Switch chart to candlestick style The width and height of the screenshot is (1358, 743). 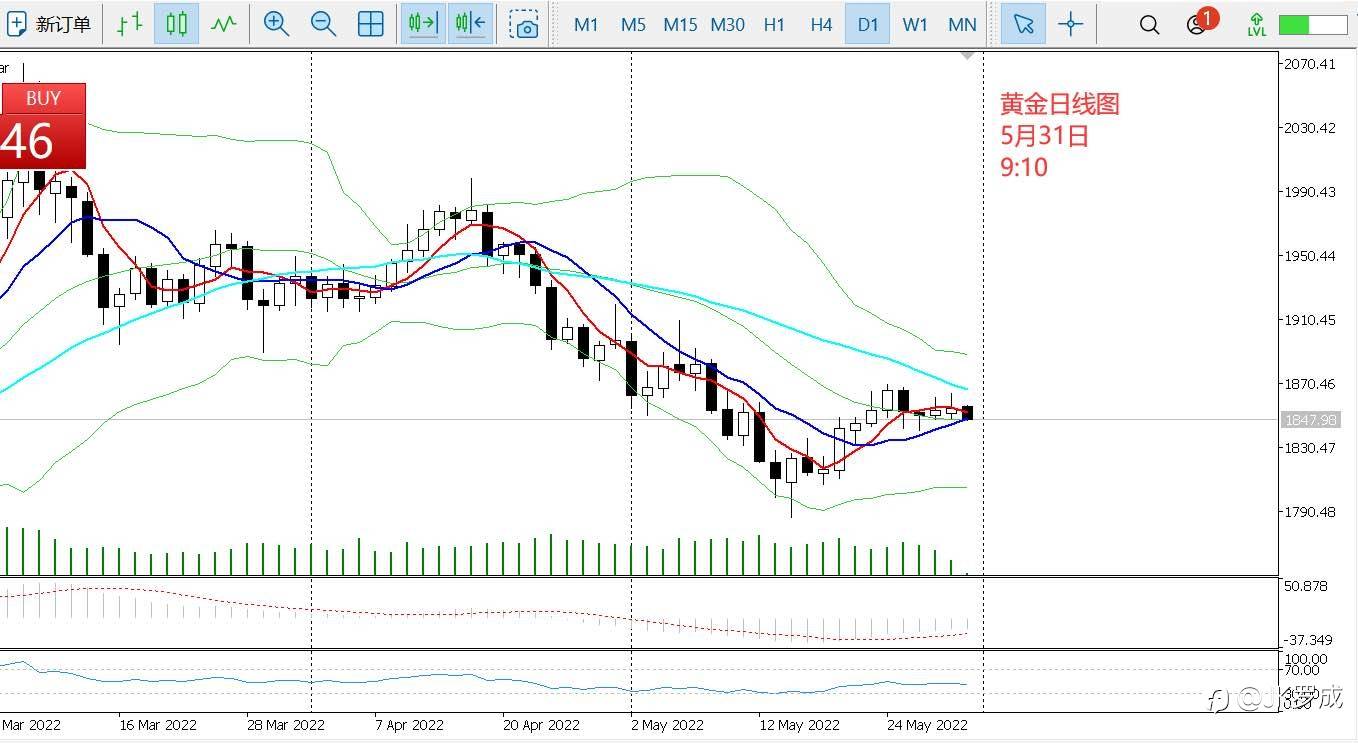click(x=176, y=24)
